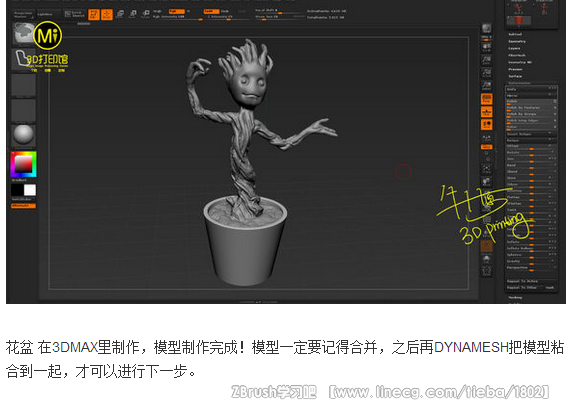
Task: Adjust the Inflate Balloon slider
Action: tap(531, 248)
